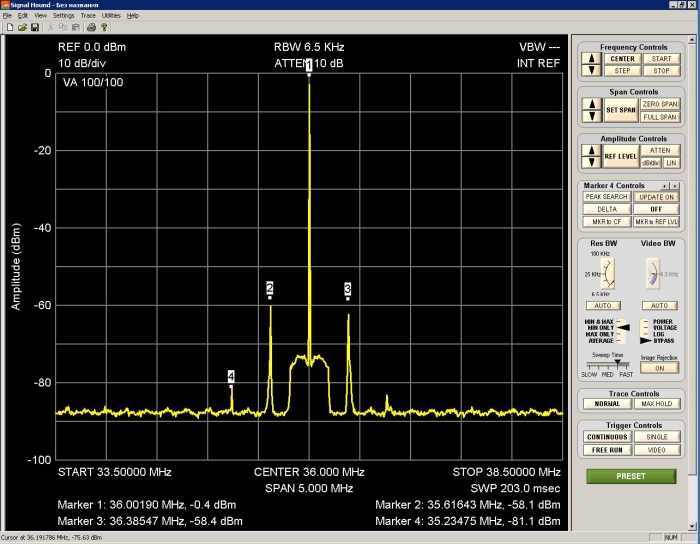
Task: Adjust the Video BW dial
Action: 653,274
